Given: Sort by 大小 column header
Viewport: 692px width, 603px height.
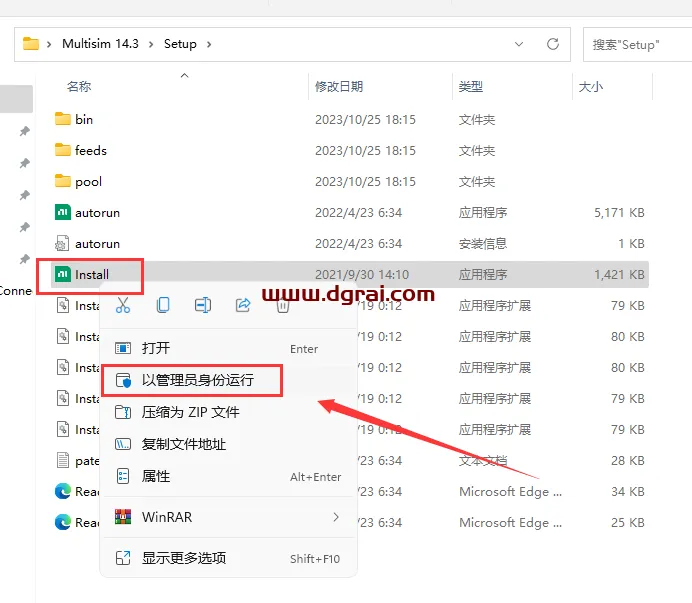Looking at the screenshot, I should (590, 86).
